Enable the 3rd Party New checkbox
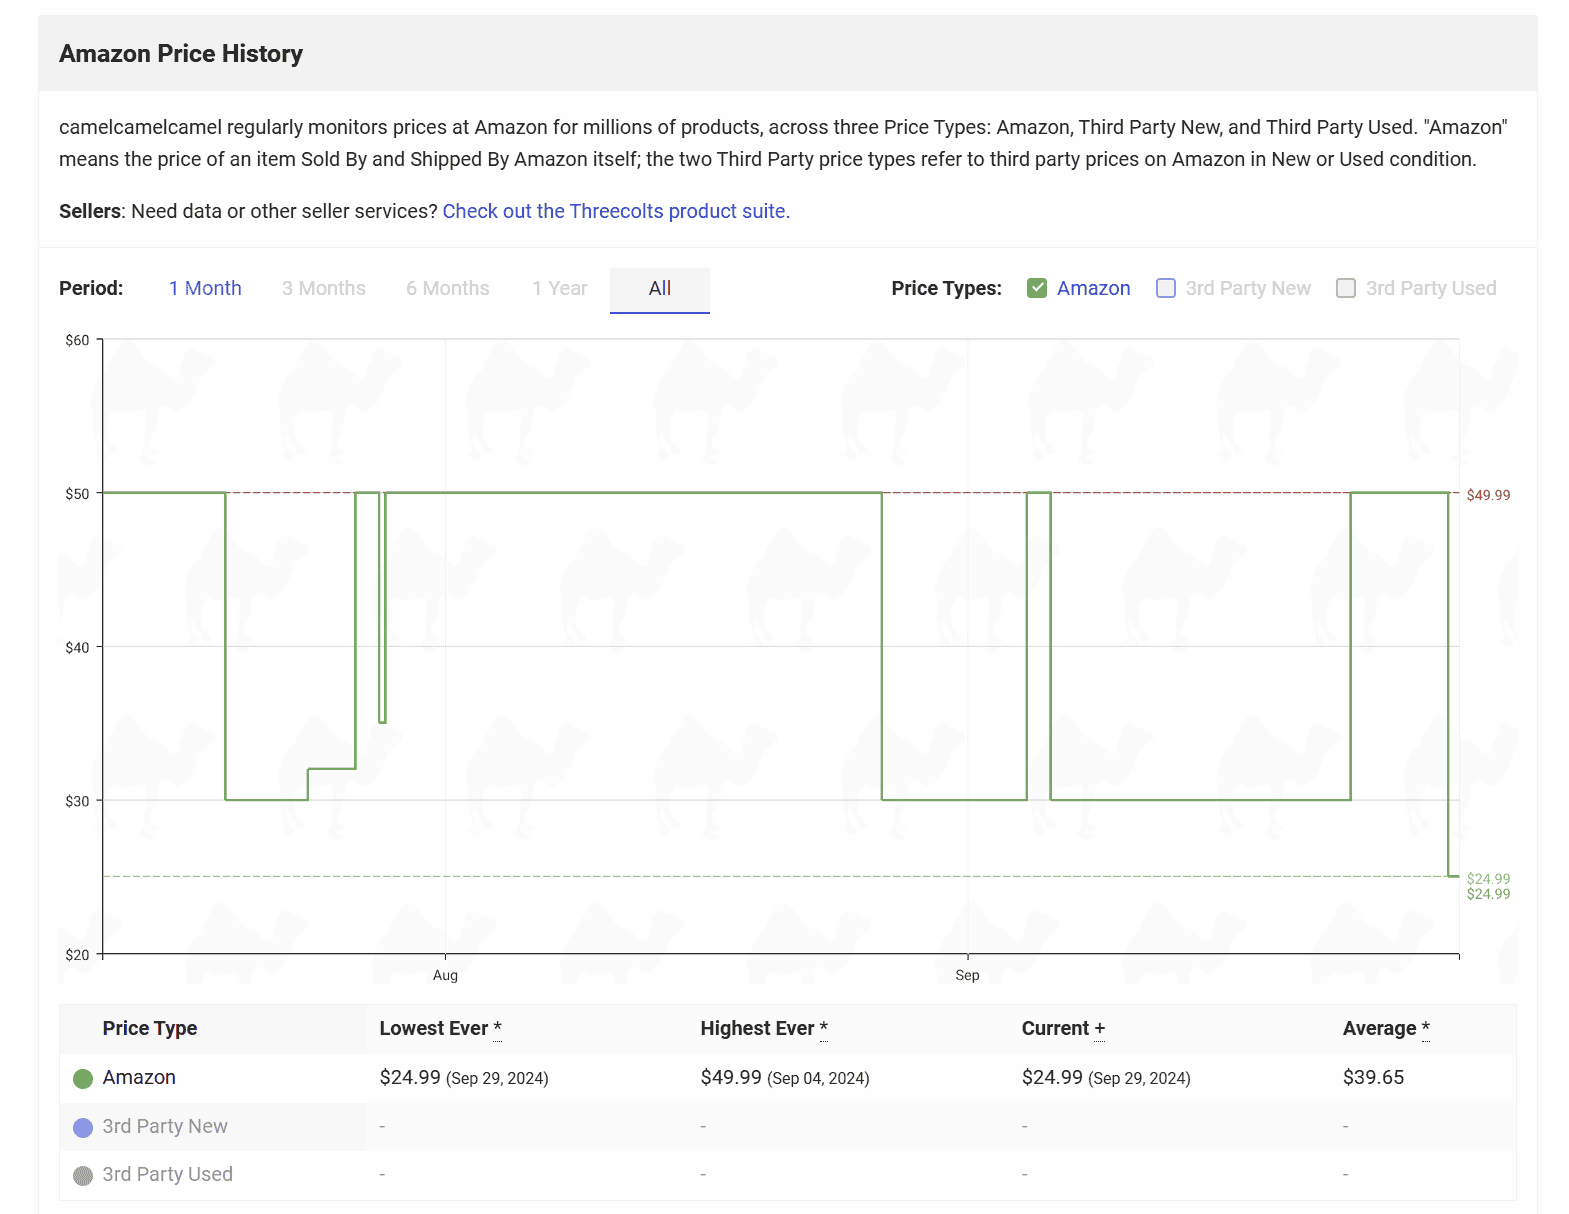The height and width of the screenshot is (1214, 1569). [1166, 288]
